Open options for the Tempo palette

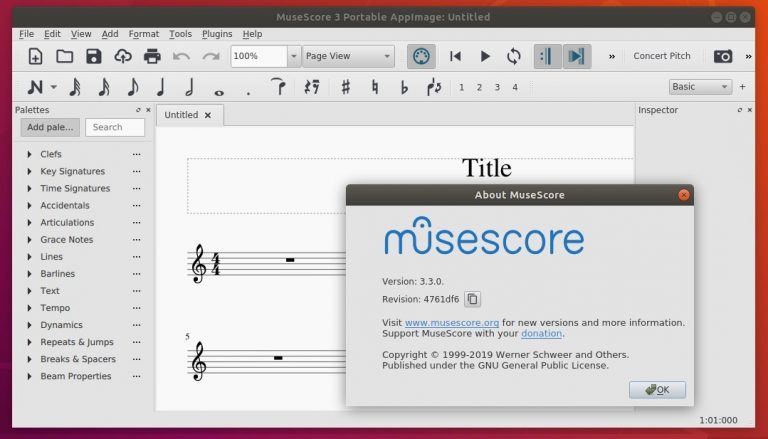point(137,308)
